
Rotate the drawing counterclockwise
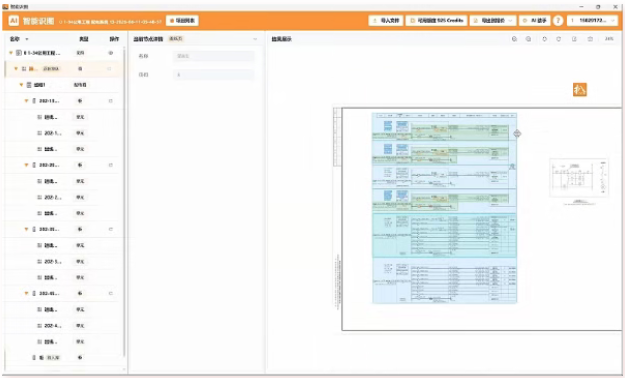[544, 39]
